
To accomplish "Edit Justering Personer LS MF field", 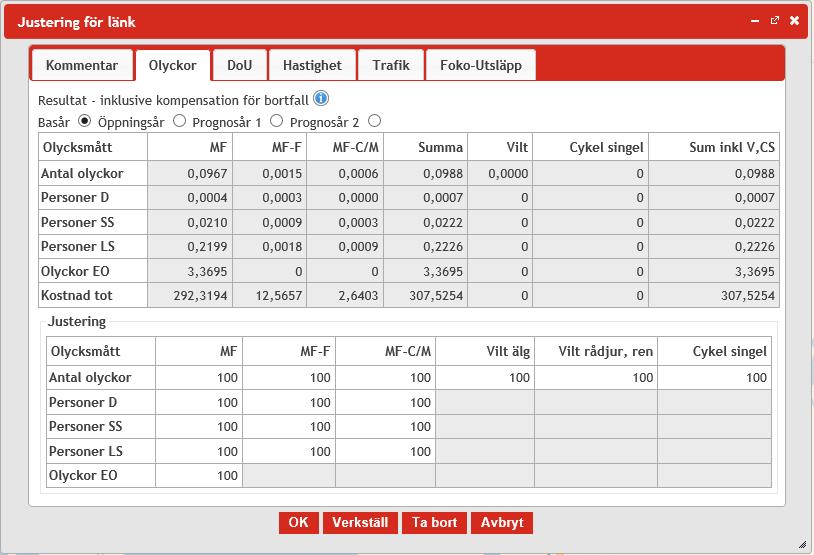I will (x=199, y=451).
